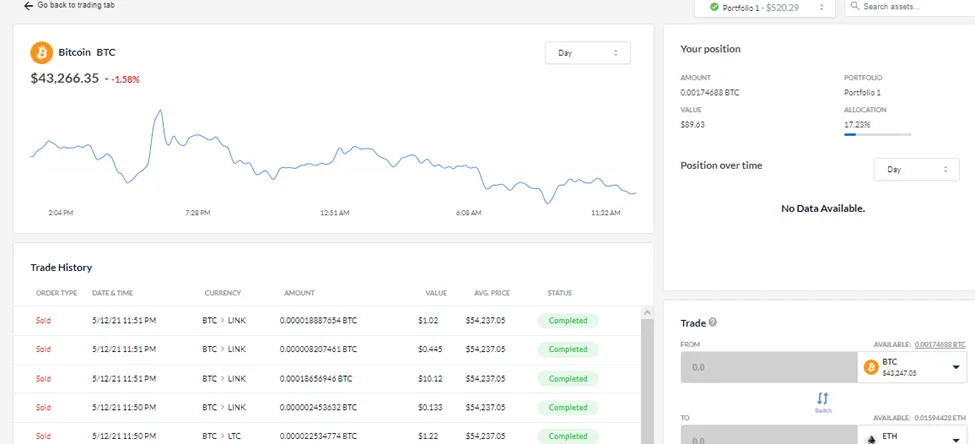
Task: Click the Bitcoin price $43,266.35
Action: [x=65, y=78]
